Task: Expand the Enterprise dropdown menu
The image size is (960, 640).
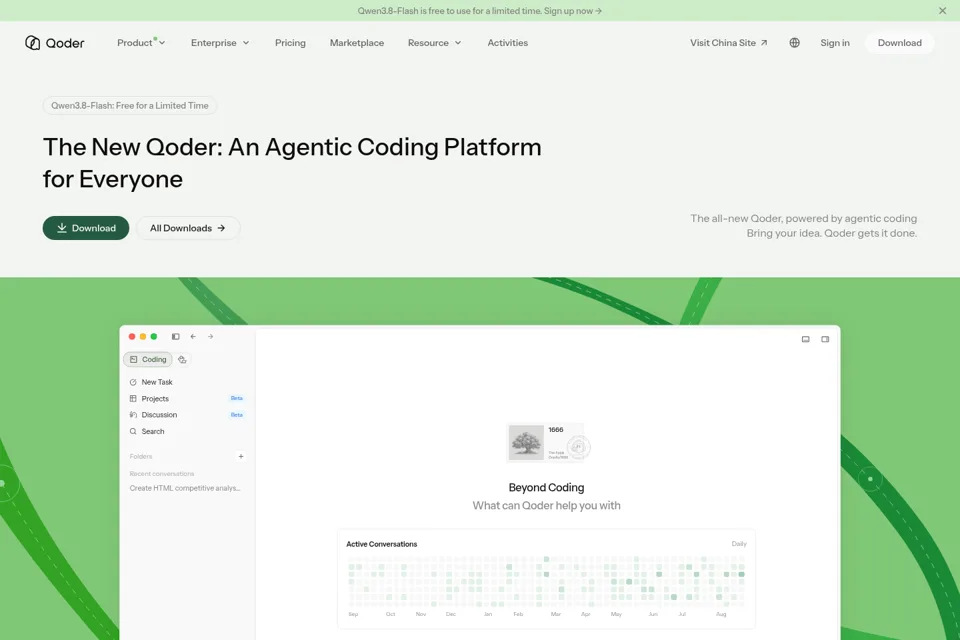Action: 220,43
